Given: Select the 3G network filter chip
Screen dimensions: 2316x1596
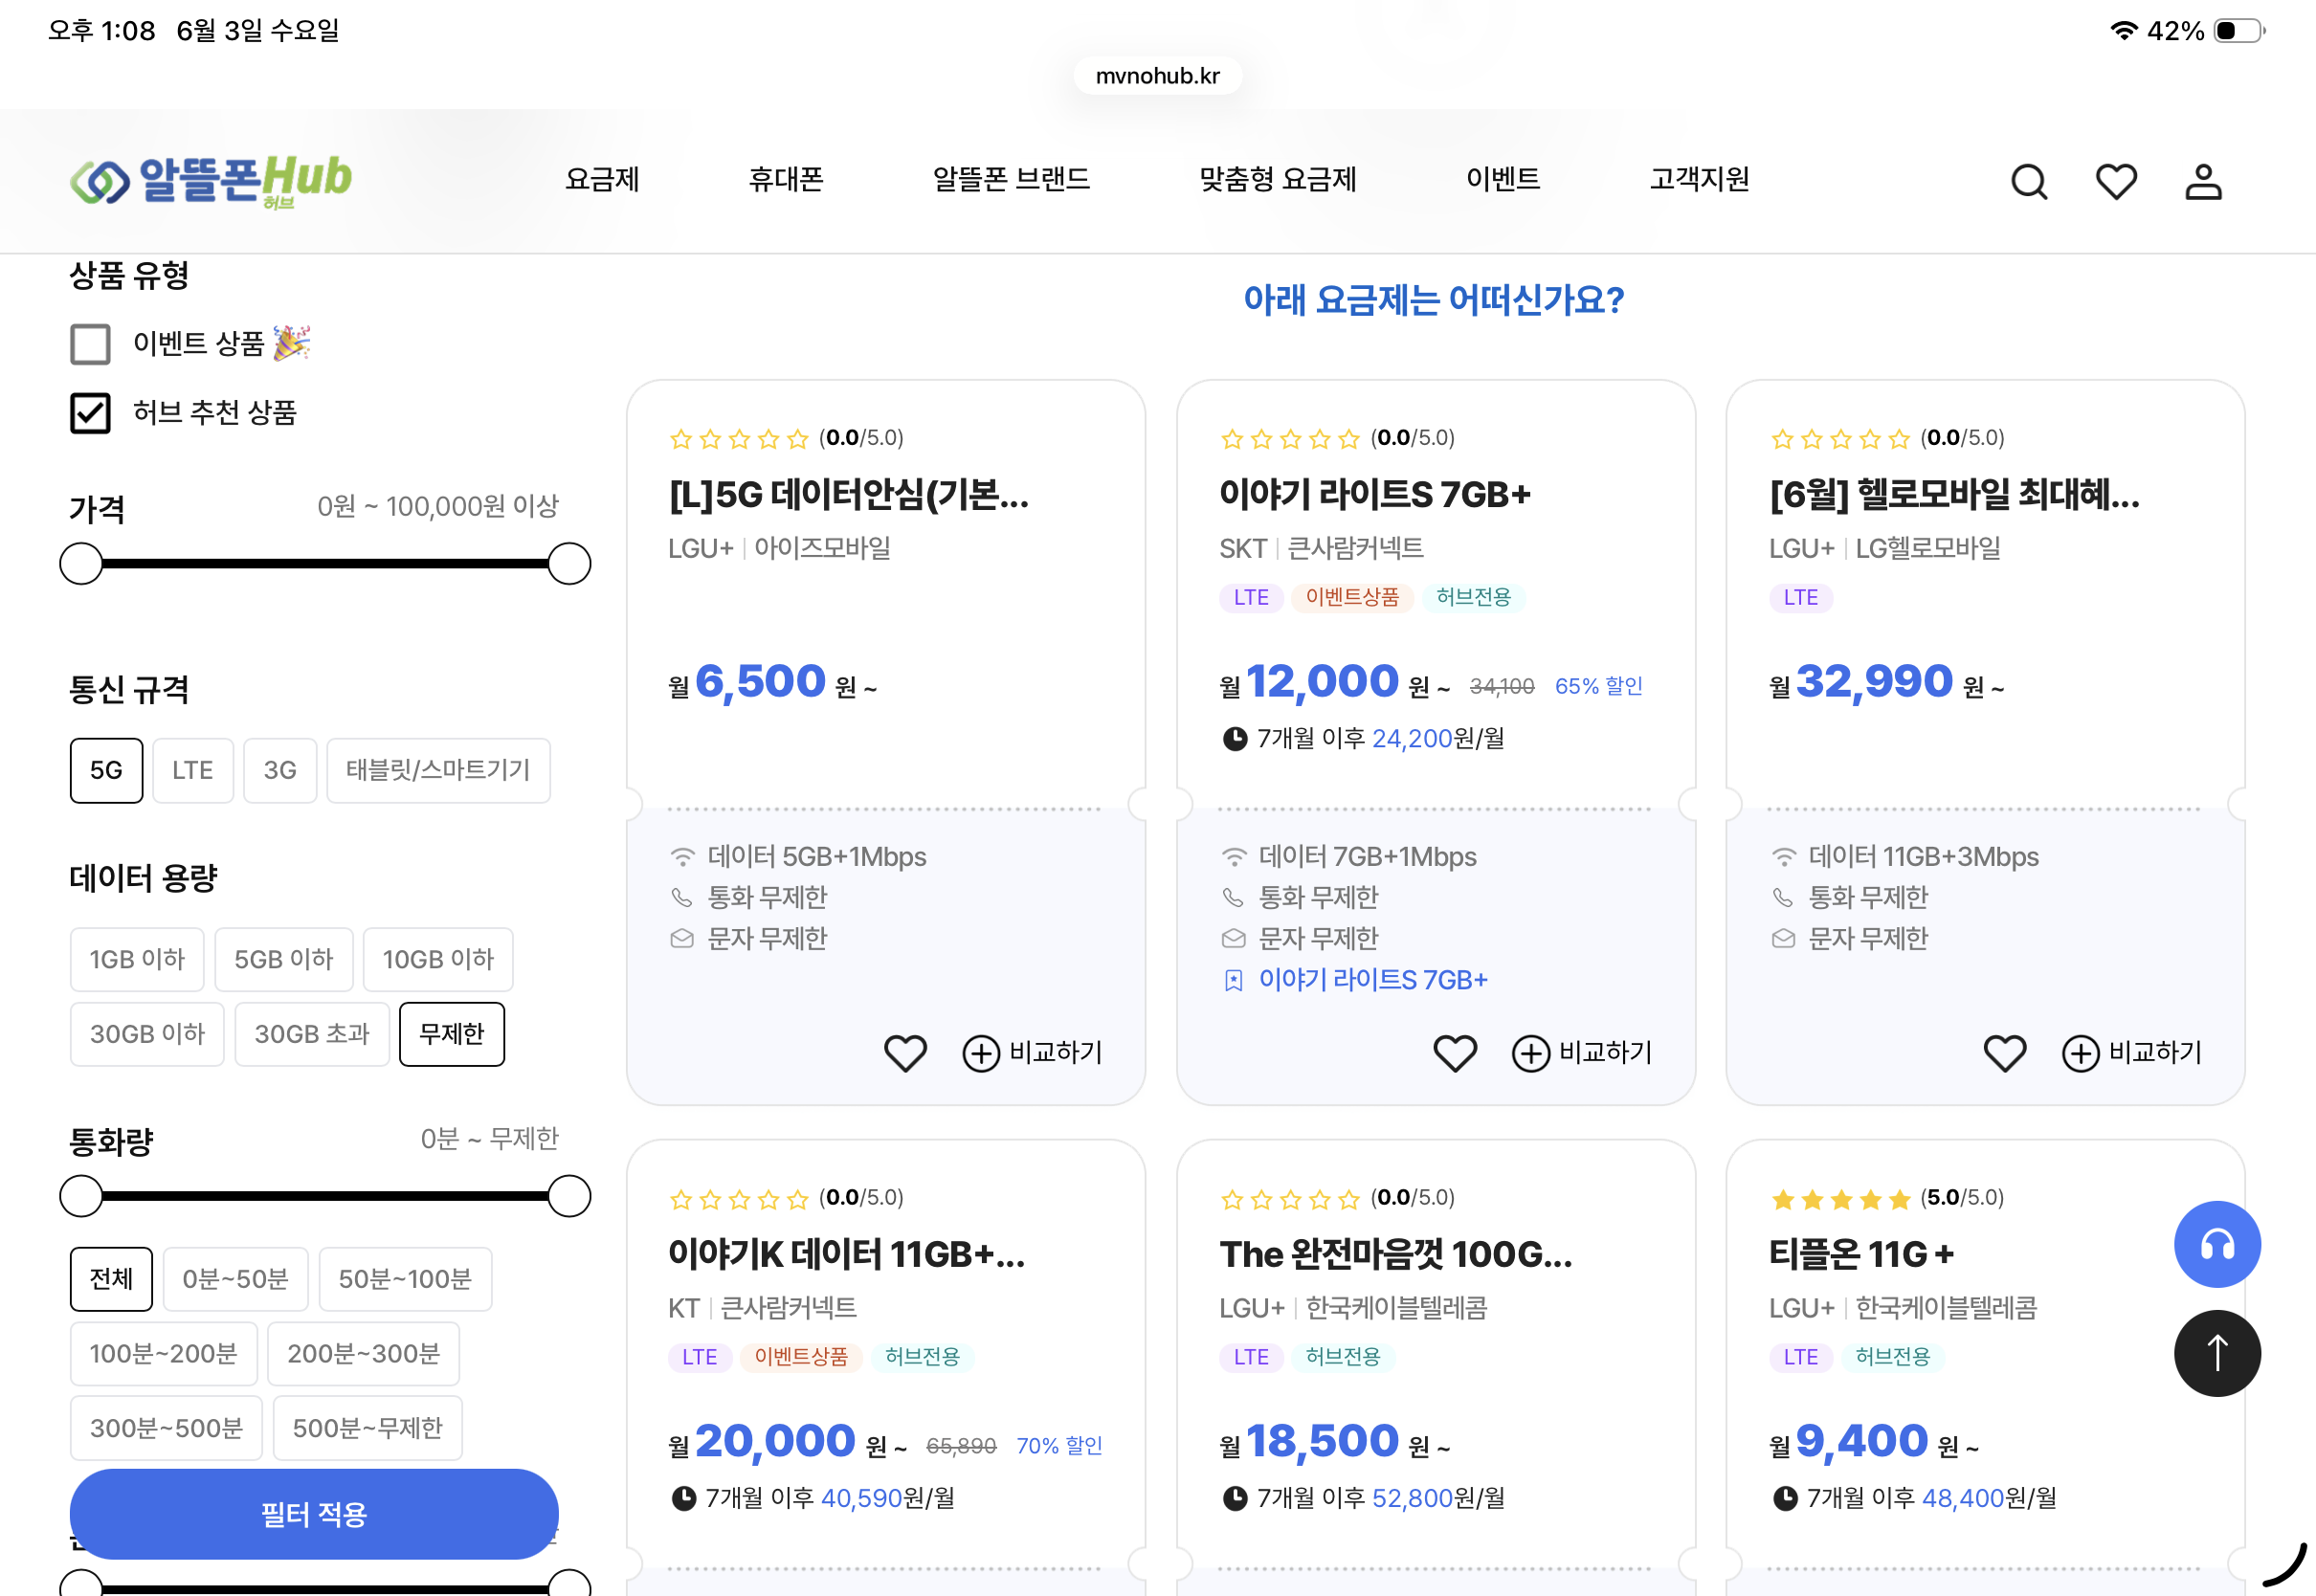Looking at the screenshot, I should [x=280, y=770].
